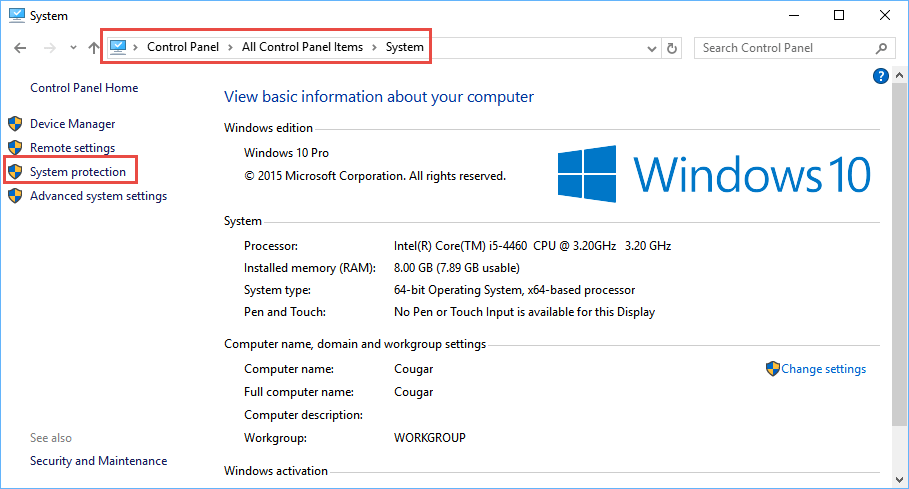Viewport: 909px width, 489px height.
Task: Click the Windows activation section heading
Action: pyautogui.click(x=276, y=470)
